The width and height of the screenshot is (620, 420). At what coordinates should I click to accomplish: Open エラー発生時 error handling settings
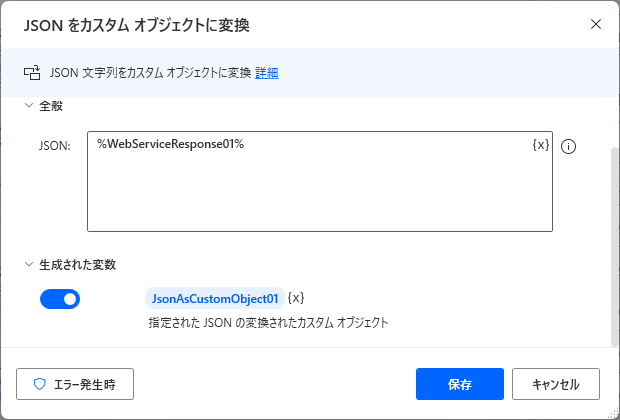pyautogui.click(x=75, y=384)
